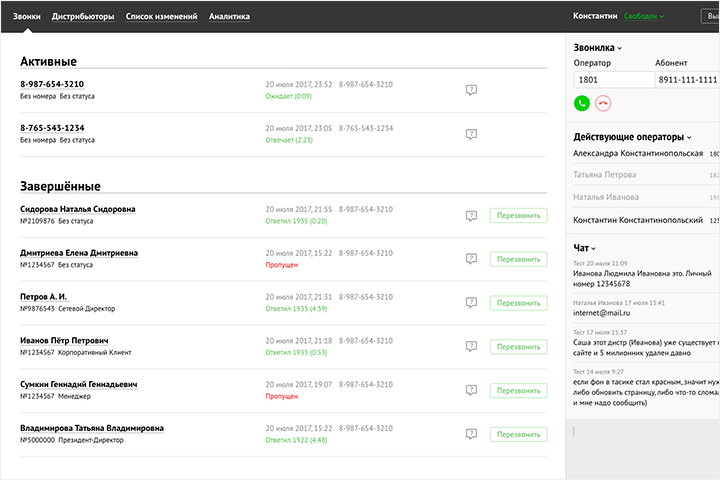Viewport: 720px width, 480px height.
Task: Open the Список изменений tab
Action: 161,17
